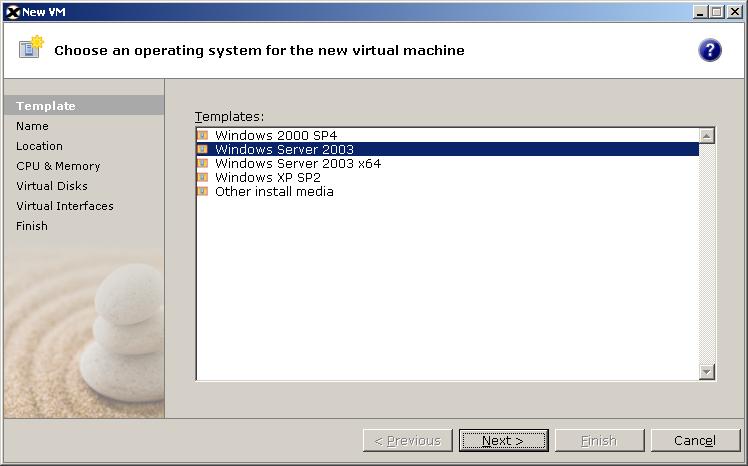Choose the Windows Server 2003 x64 template
Image resolution: width=748 pixels, height=466 pixels.
(x=447, y=163)
